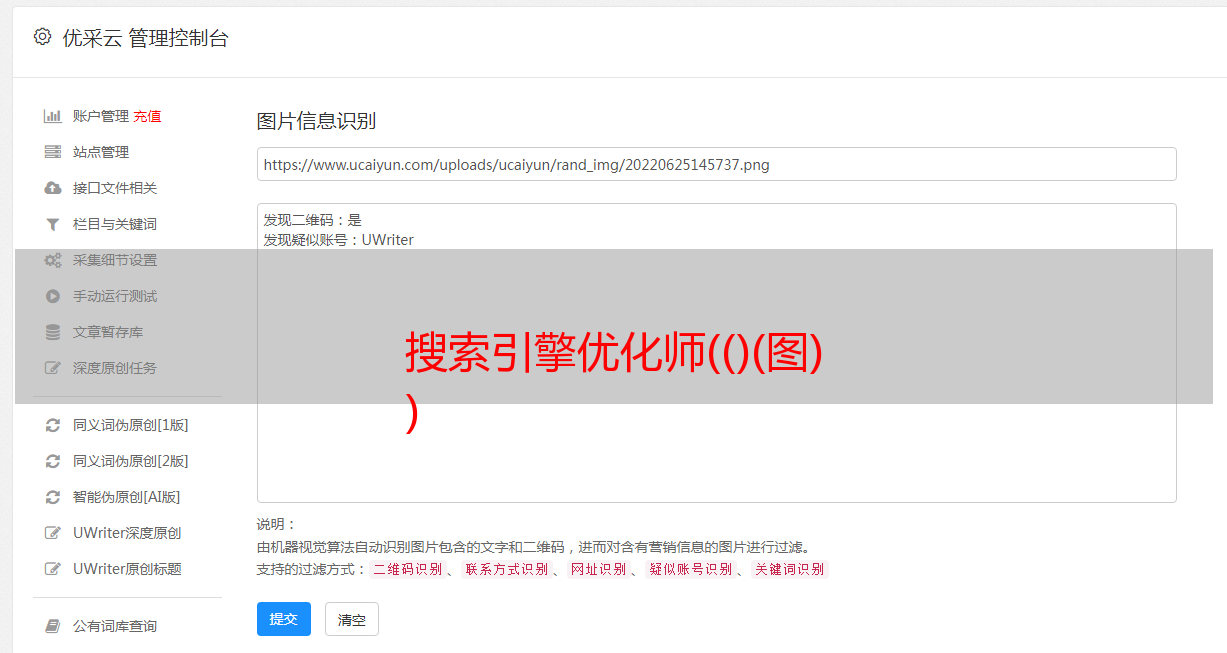Click the edit icon beside UWriter原创标题
Viewport: 1227px width, 653px height.
[x=53, y=569]
